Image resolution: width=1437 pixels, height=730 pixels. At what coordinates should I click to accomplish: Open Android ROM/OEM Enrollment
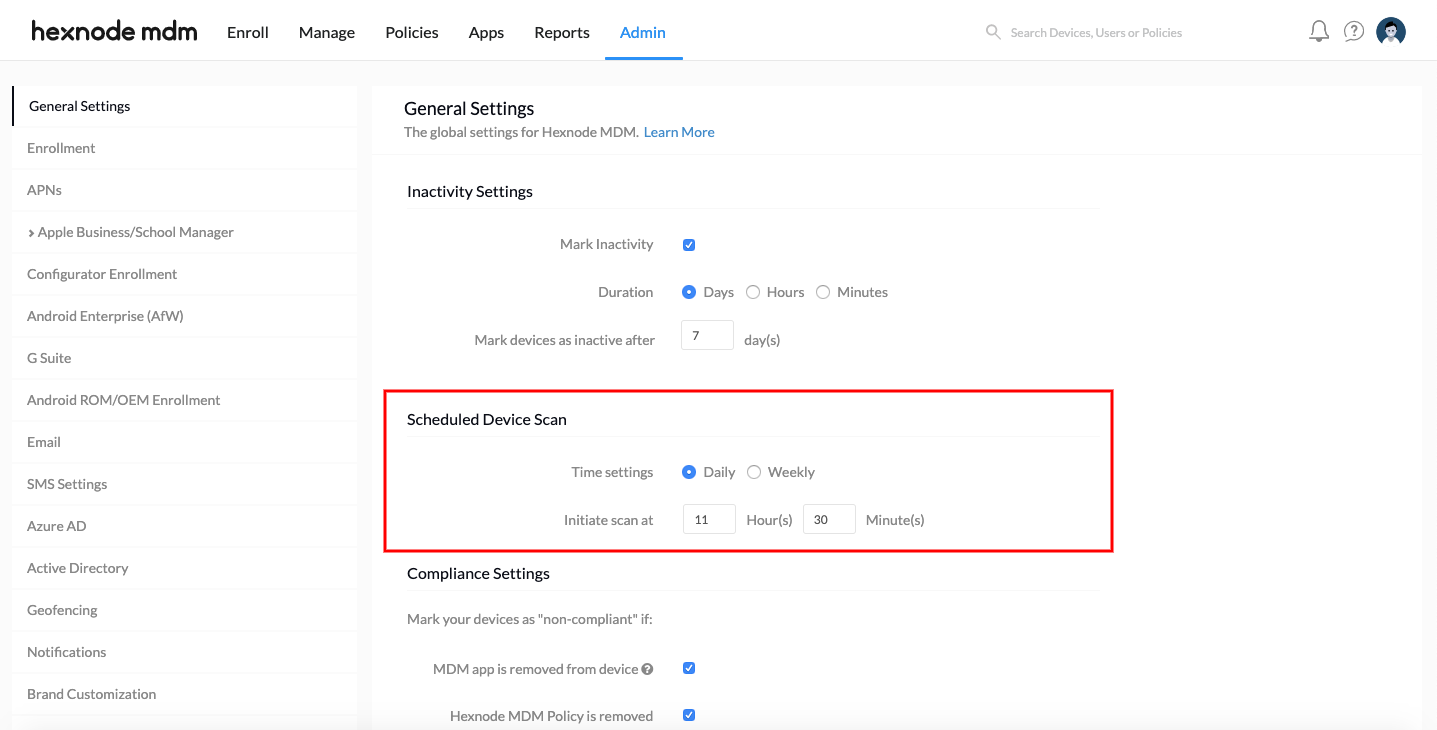[184, 400]
